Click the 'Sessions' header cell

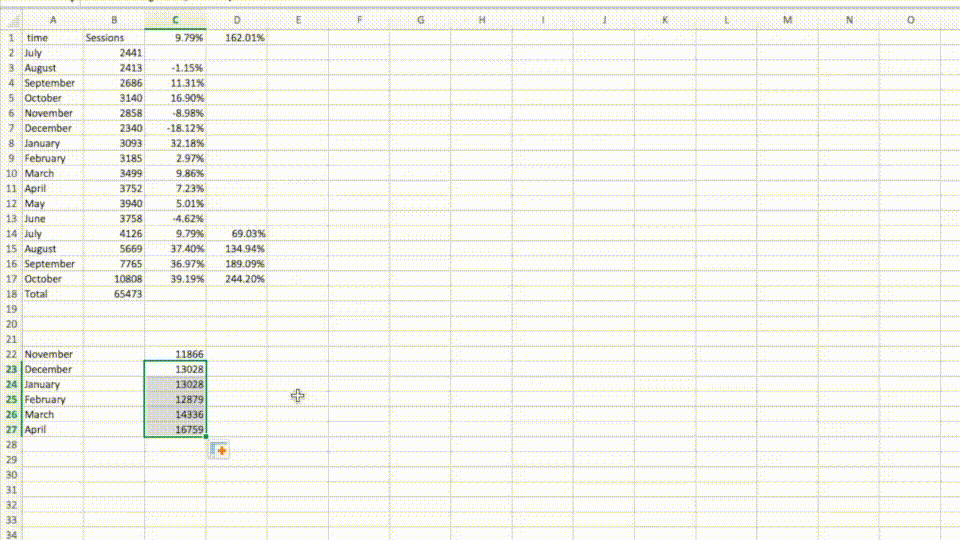[114, 37]
